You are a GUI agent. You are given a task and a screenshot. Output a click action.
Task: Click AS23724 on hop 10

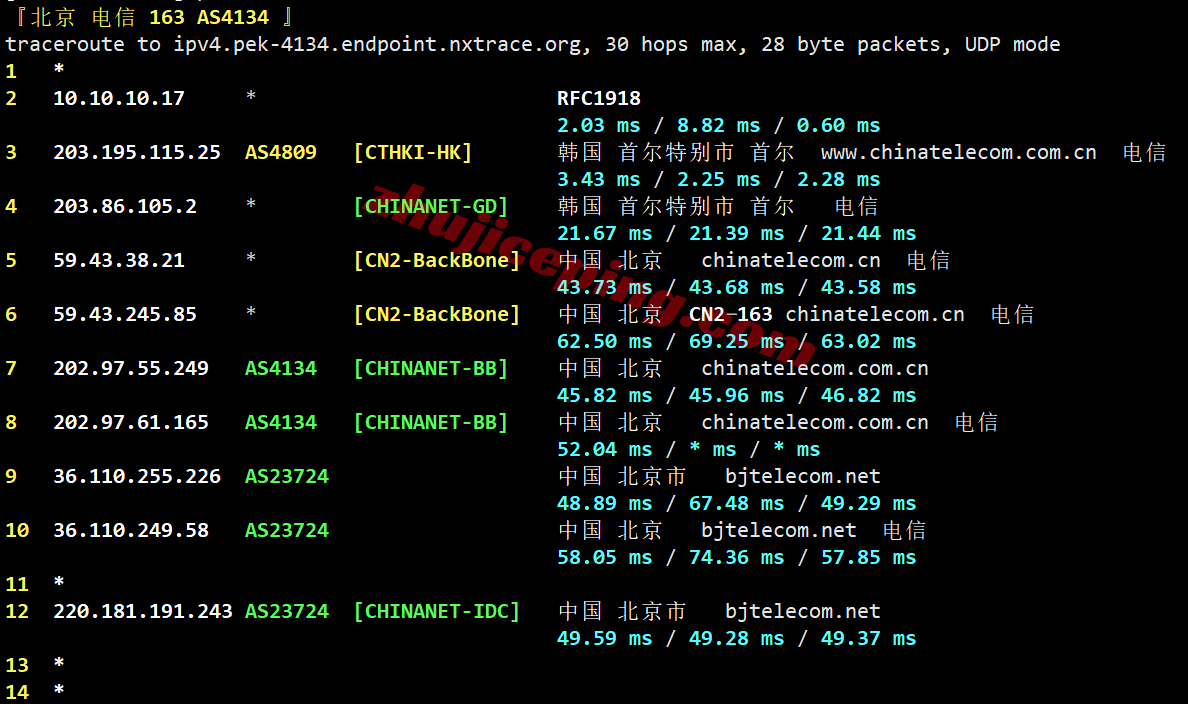tap(286, 530)
